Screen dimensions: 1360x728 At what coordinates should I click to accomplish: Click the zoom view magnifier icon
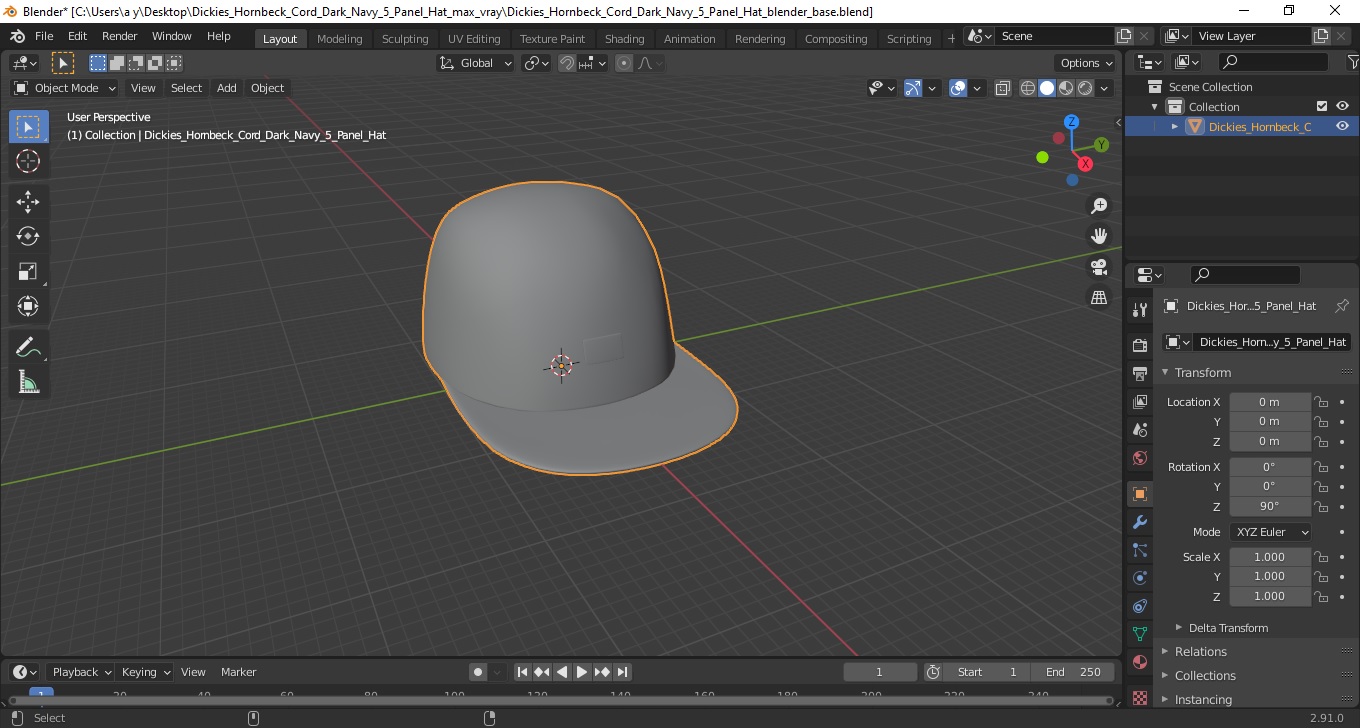pyautogui.click(x=1099, y=205)
